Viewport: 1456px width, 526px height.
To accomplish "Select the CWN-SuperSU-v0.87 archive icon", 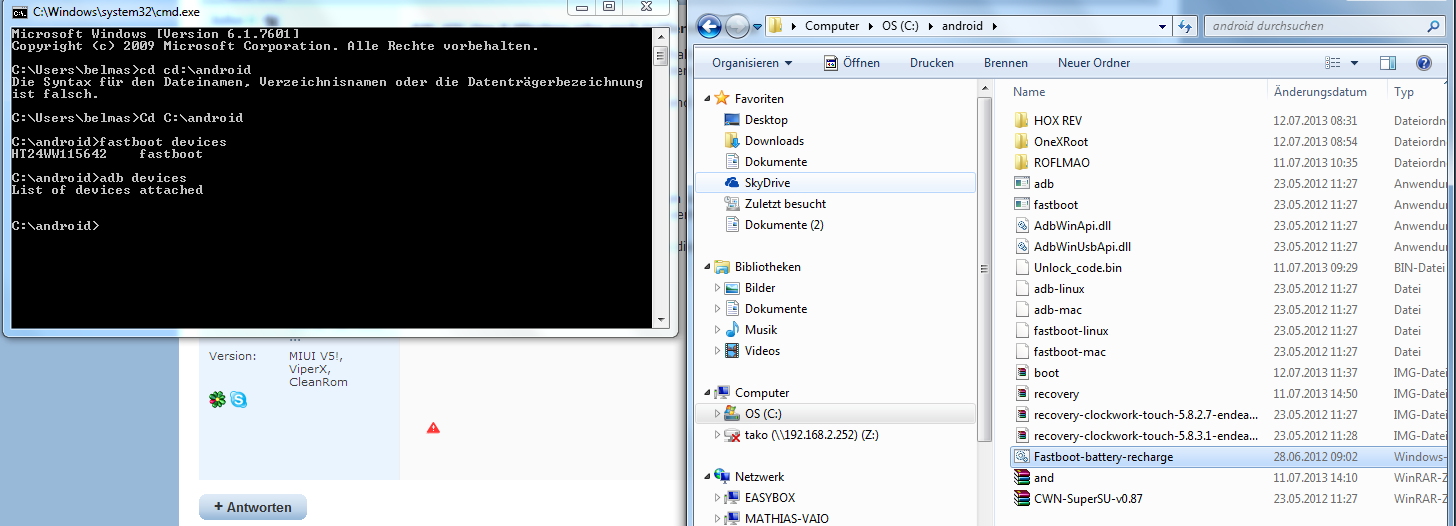I will [x=1022, y=498].
